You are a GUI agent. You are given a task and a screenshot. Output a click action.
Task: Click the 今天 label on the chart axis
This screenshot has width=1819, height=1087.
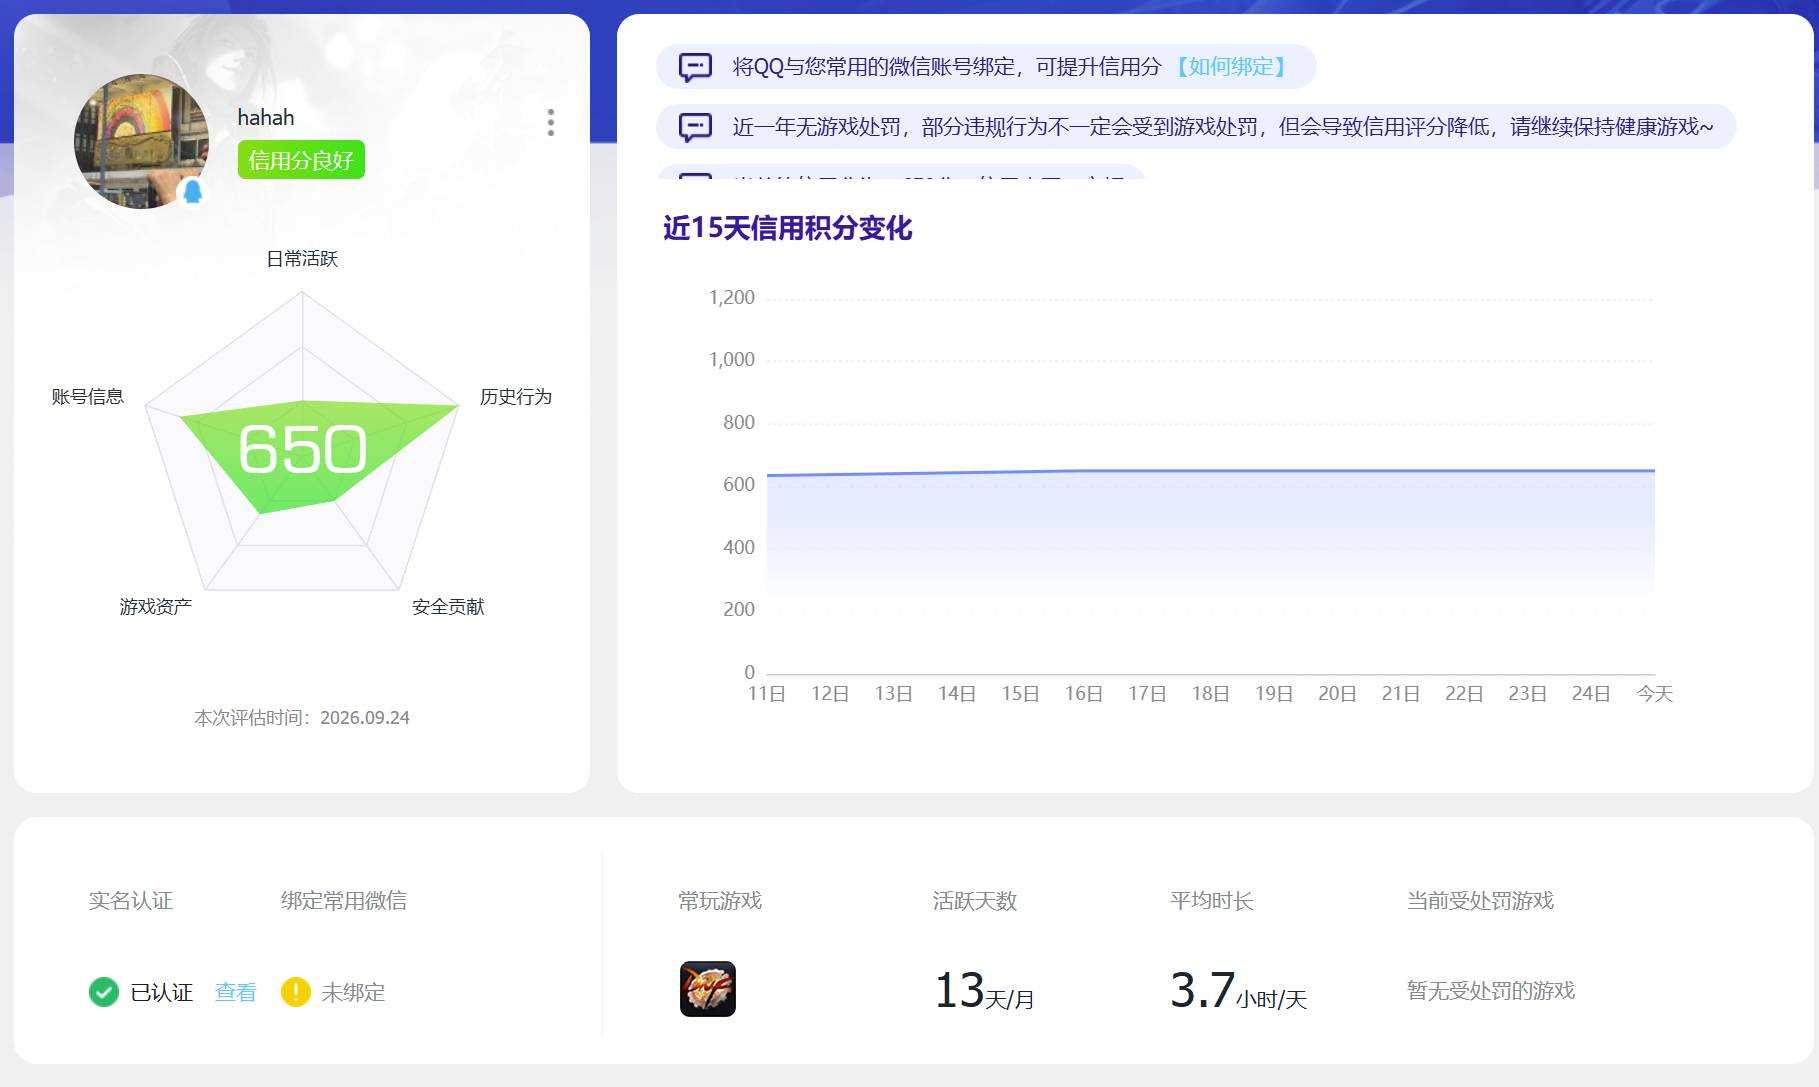1654,694
